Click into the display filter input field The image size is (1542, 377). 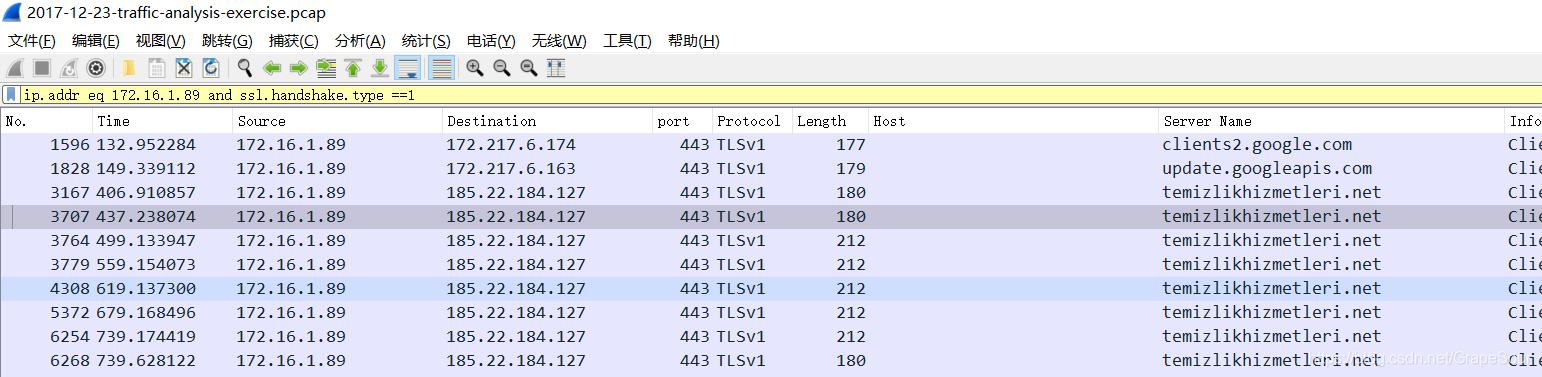click(780, 95)
